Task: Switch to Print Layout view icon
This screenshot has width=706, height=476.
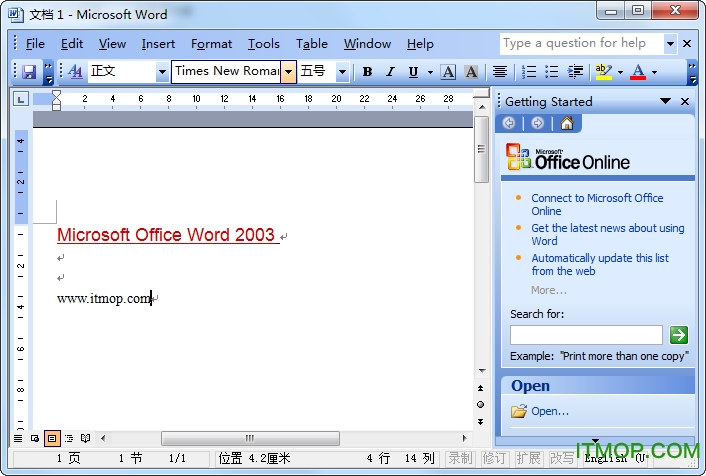Action: (52, 438)
